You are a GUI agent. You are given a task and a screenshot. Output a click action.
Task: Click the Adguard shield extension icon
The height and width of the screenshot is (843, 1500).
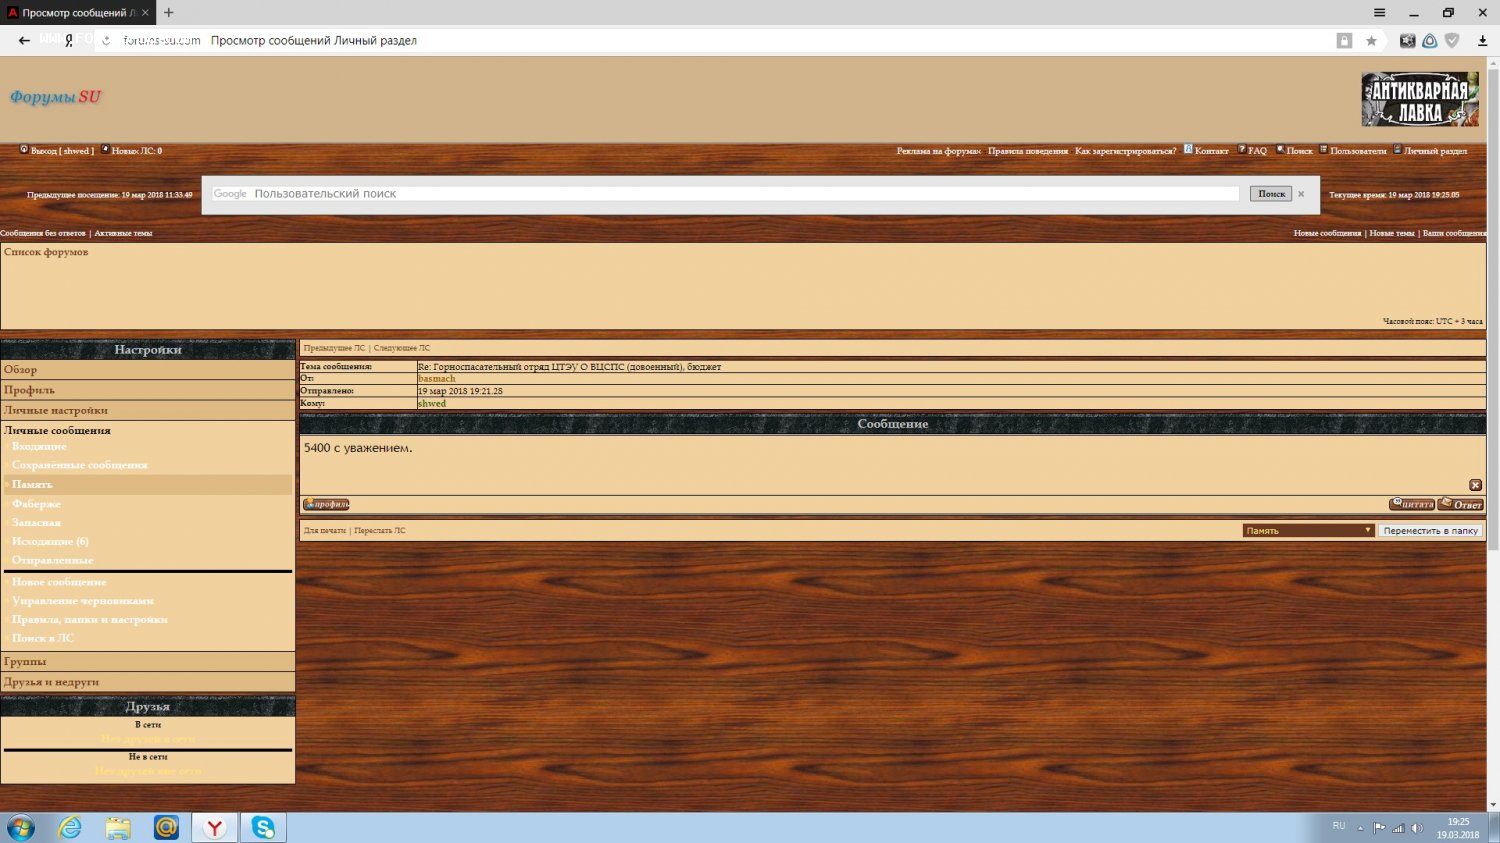click(x=1452, y=41)
